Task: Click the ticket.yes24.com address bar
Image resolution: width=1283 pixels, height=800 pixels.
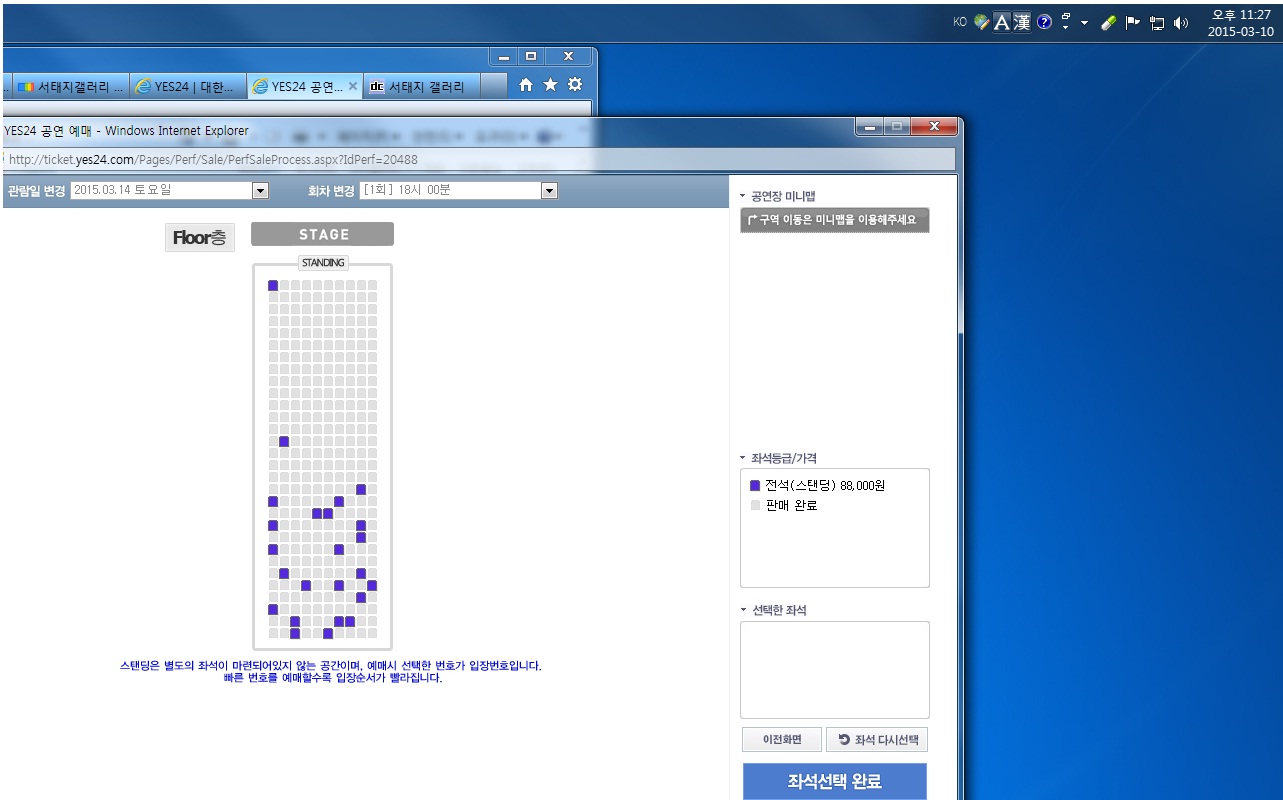Action: (300, 160)
